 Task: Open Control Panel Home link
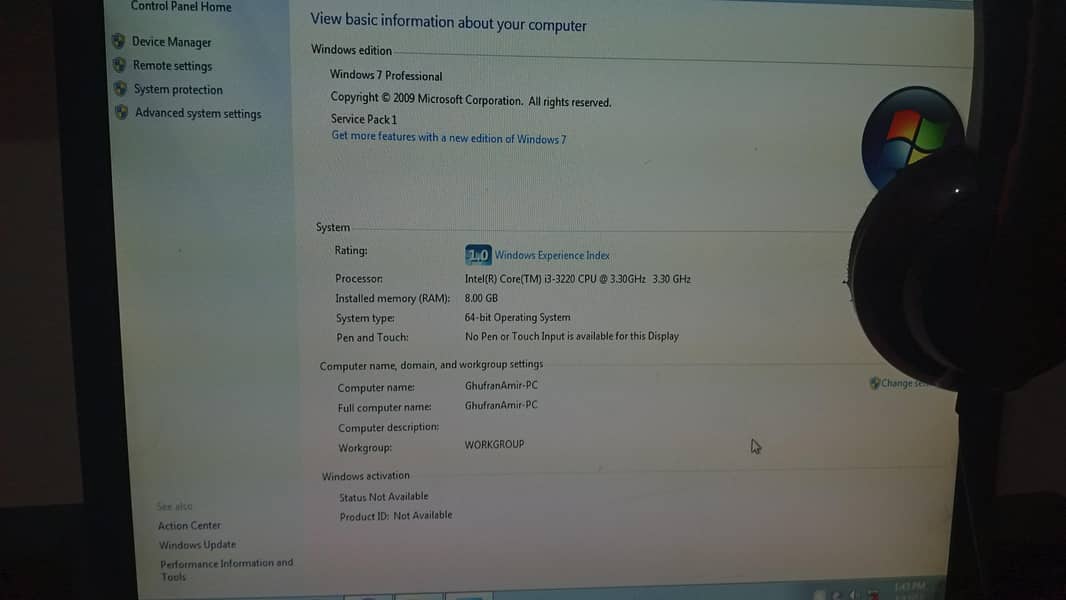(181, 7)
